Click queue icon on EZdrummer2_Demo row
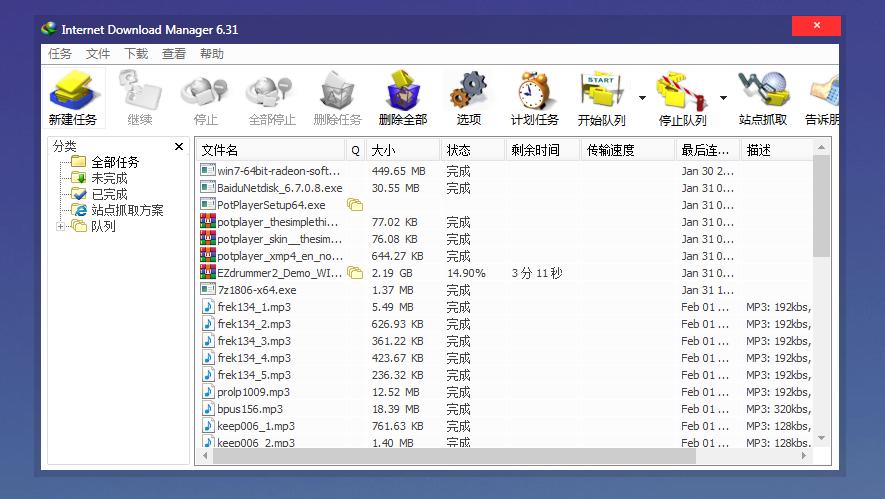Image resolution: width=885 pixels, height=499 pixels. click(x=355, y=273)
